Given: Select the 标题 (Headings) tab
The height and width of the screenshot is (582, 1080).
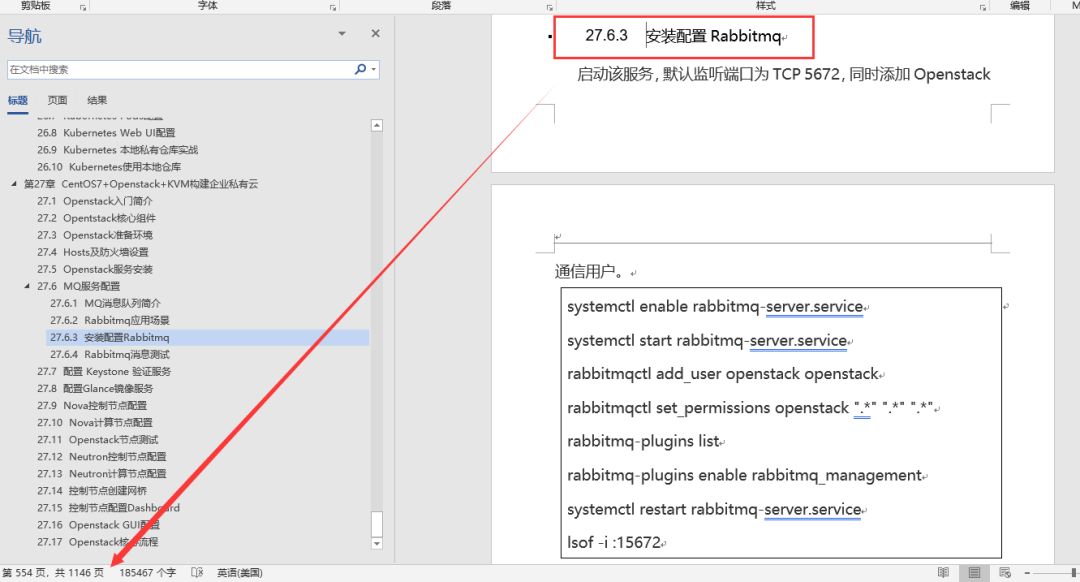Looking at the screenshot, I should [x=18, y=101].
